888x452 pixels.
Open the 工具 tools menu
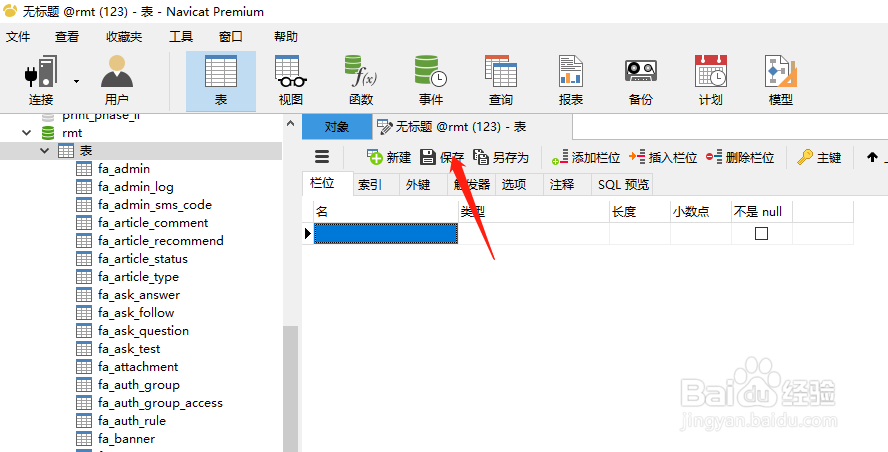click(181, 37)
